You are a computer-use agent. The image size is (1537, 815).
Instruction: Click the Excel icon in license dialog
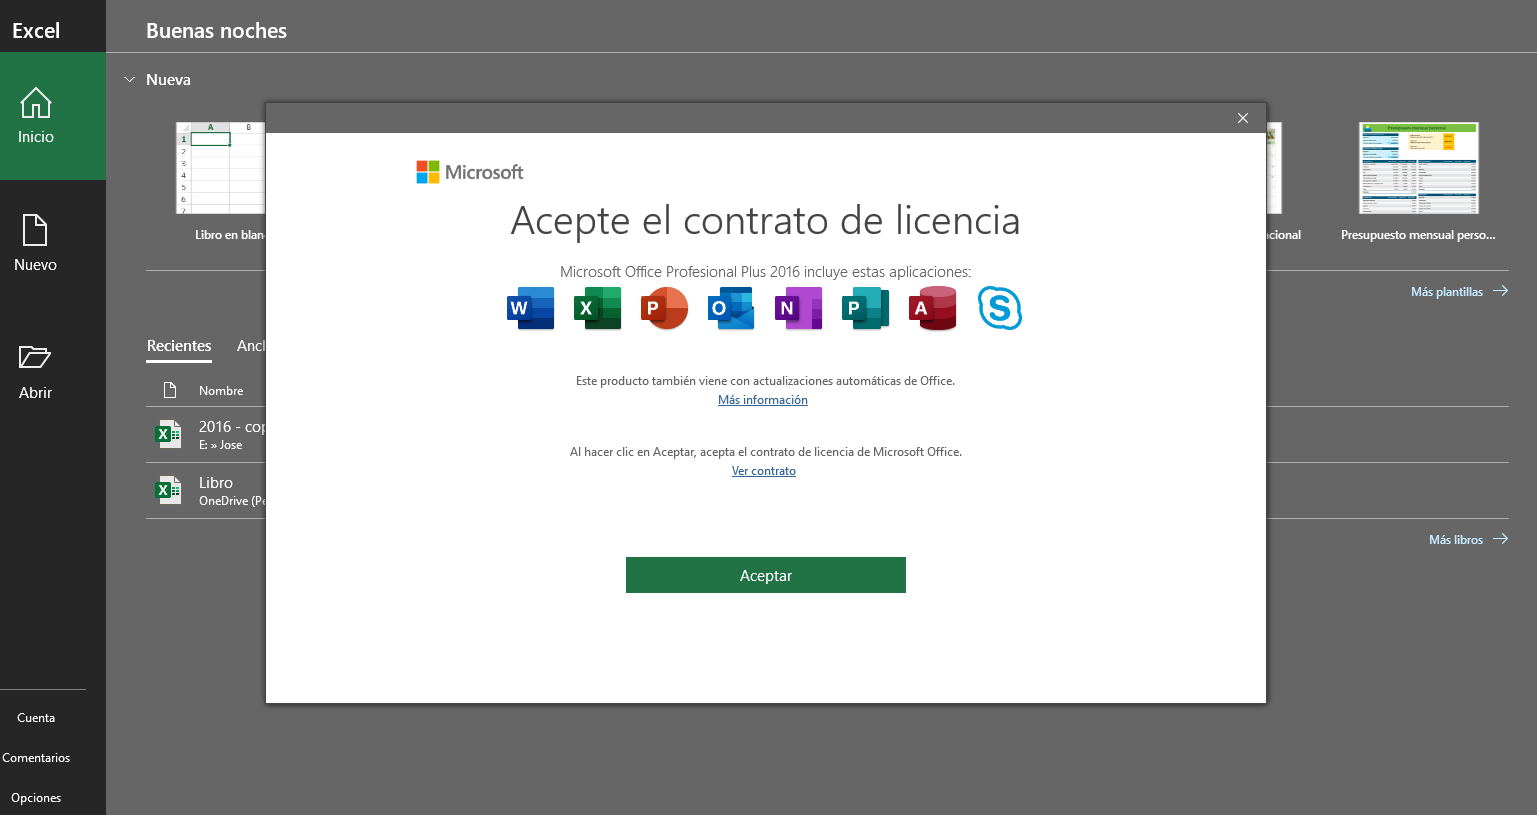click(x=597, y=308)
